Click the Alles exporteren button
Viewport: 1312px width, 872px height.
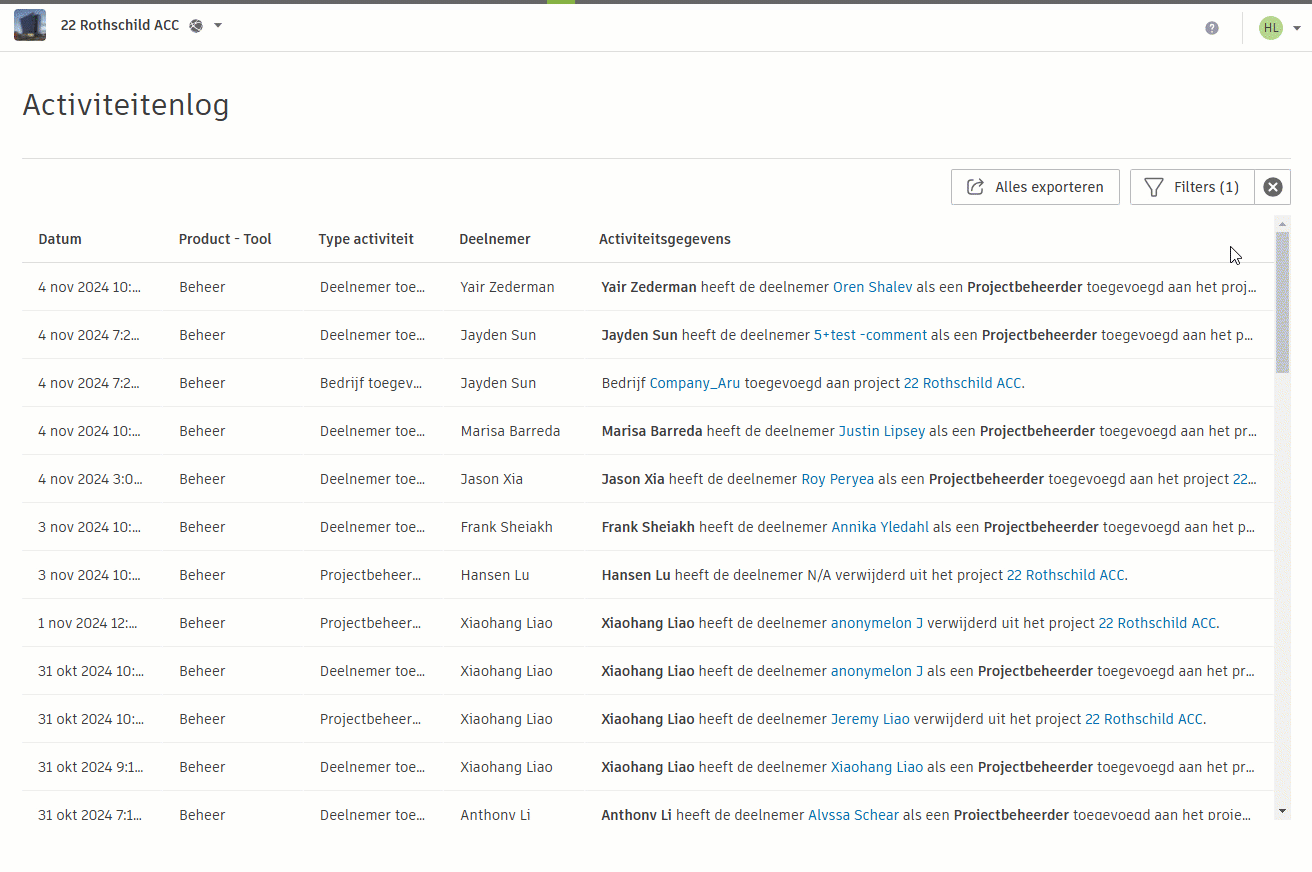pos(1035,187)
